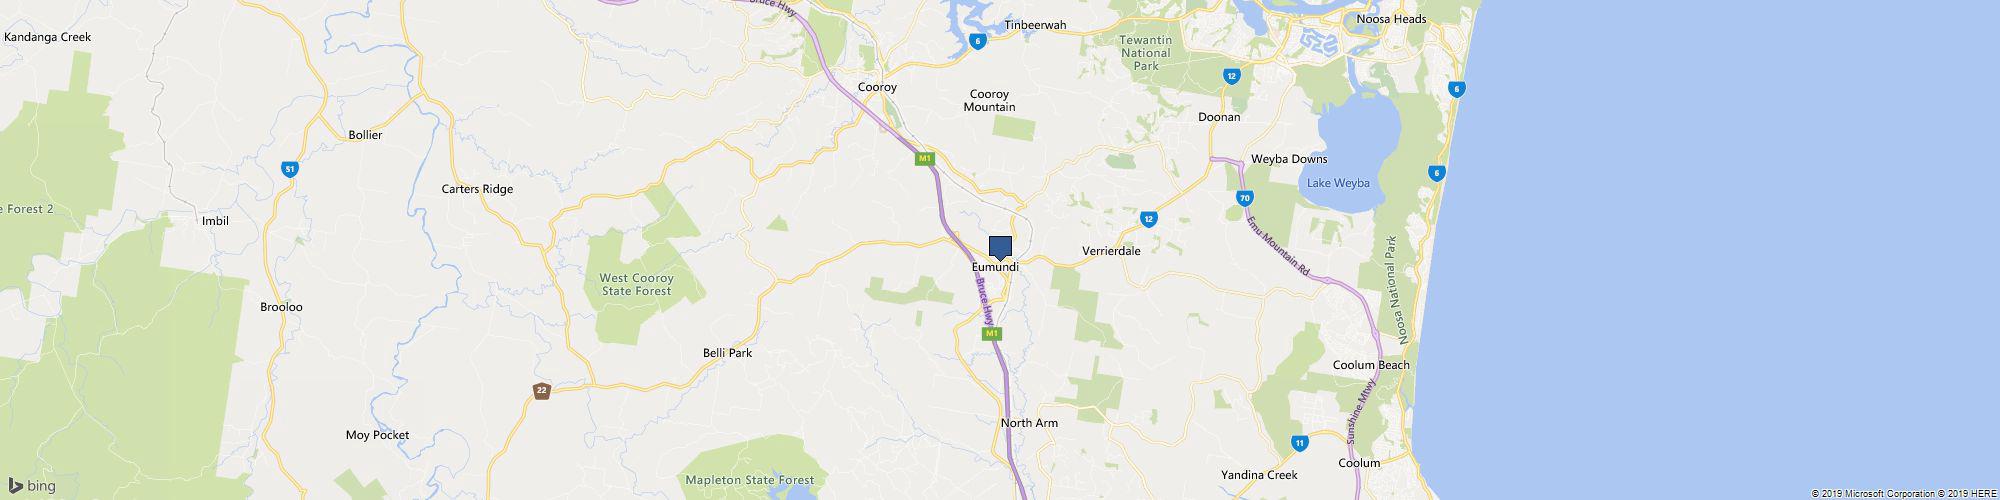Viewport: 2000px width, 500px height.
Task: Select the Cooroy town label
Action: point(877,87)
